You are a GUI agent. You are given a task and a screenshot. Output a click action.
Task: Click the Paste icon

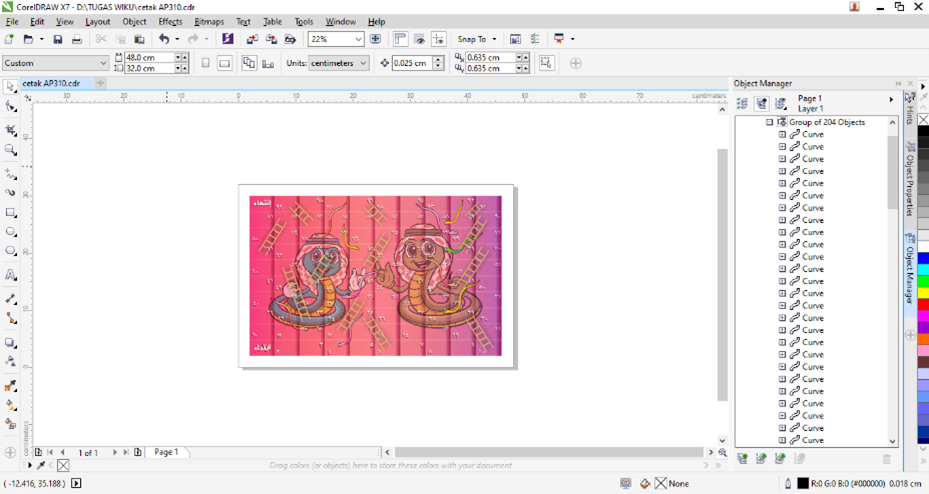coord(139,39)
